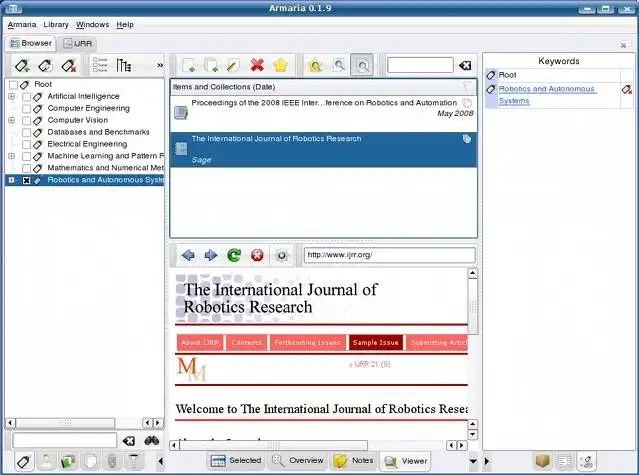
Task: Click the yellow star favorite icon
Action: pos(280,65)
